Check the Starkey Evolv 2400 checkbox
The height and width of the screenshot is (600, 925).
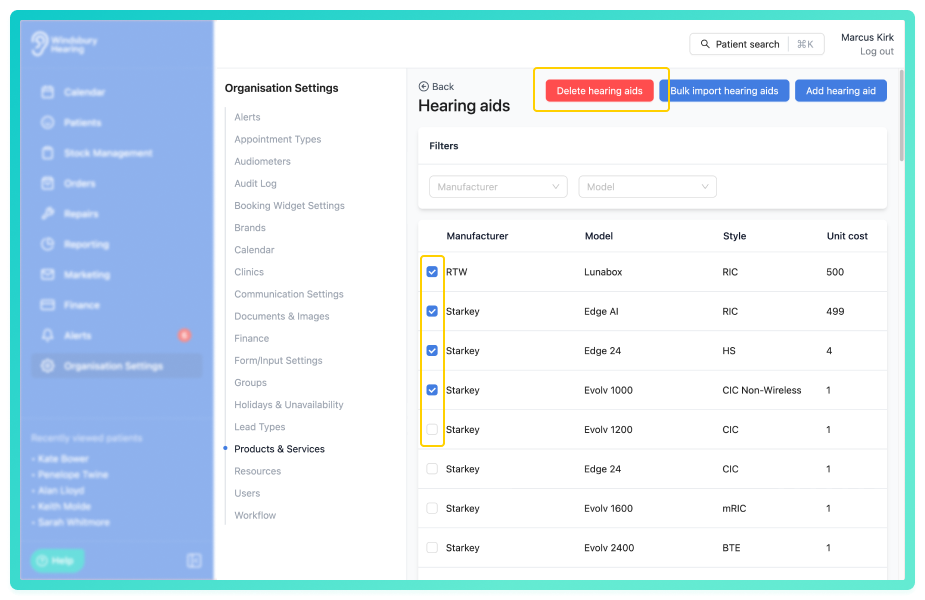click(x=432, y=547)
